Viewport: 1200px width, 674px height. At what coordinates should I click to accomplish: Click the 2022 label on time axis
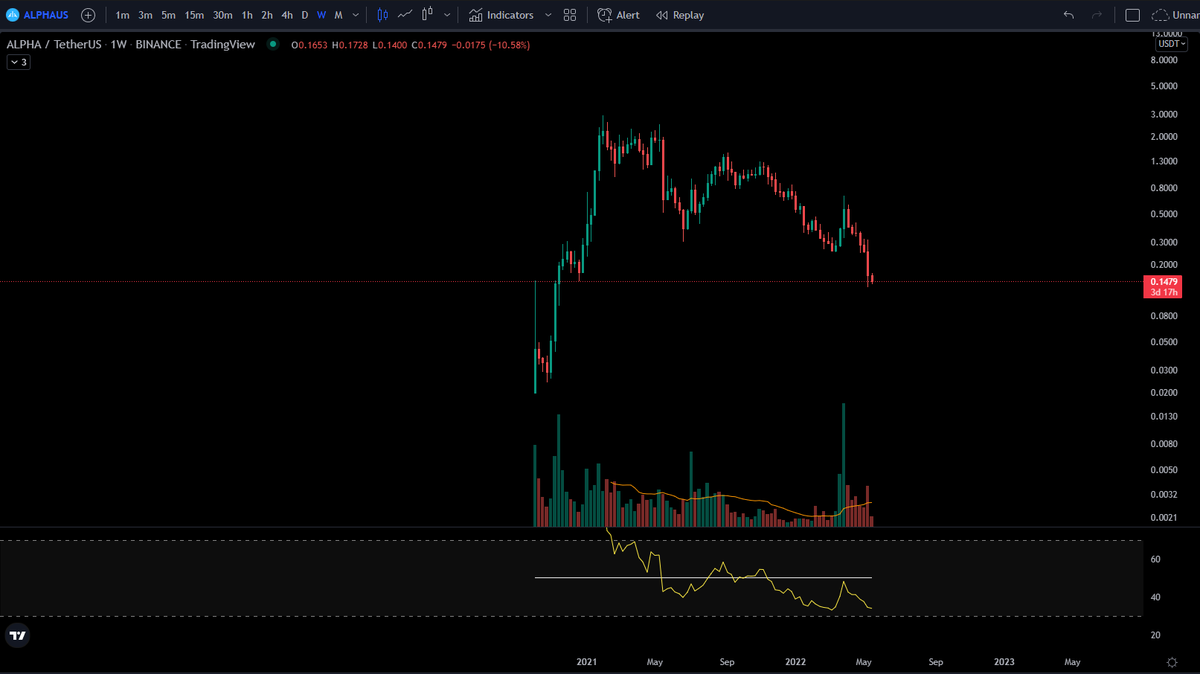click(796, 662)
